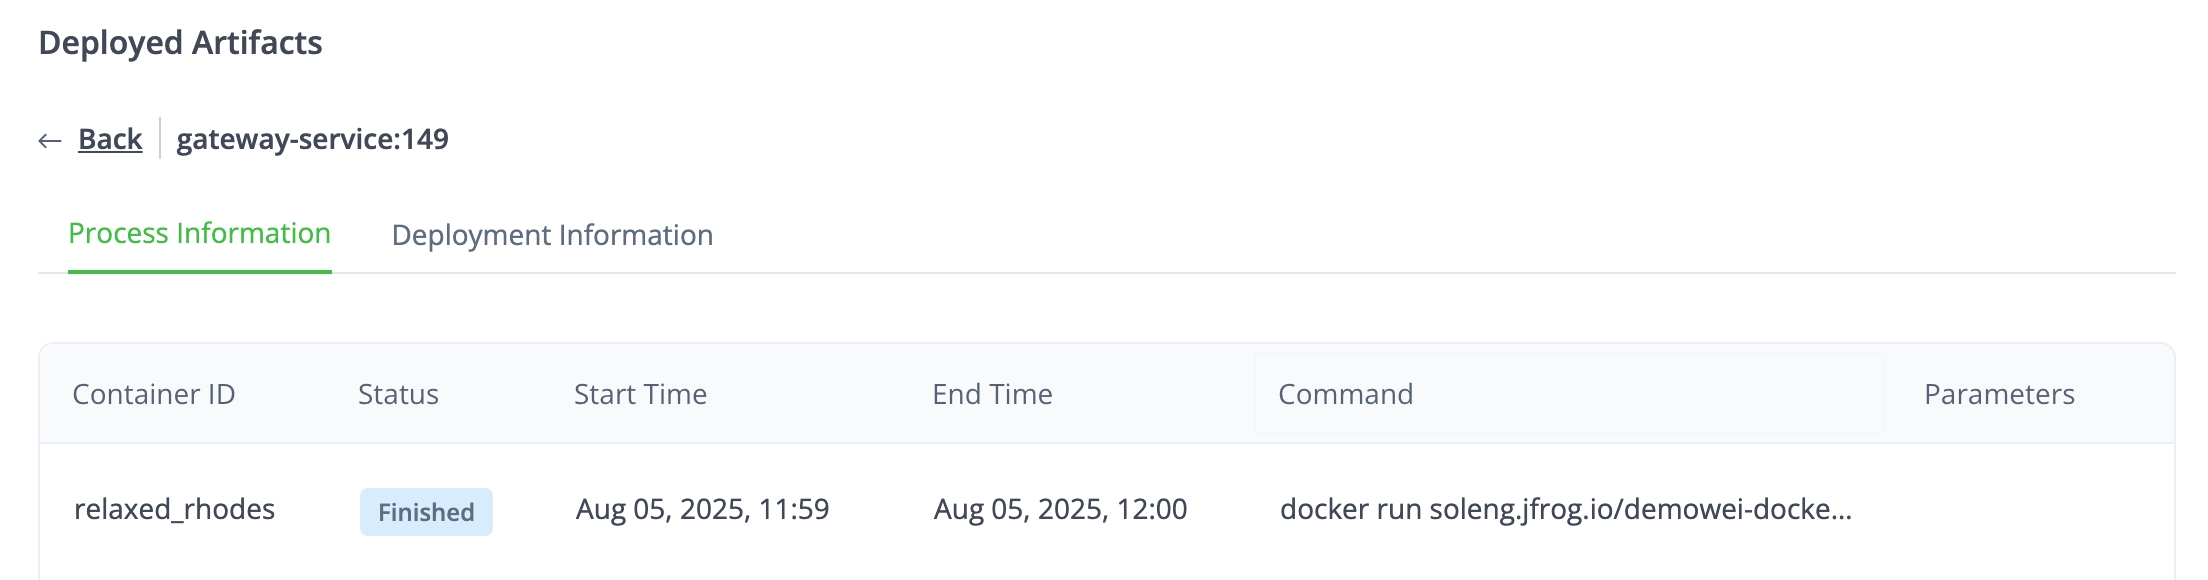Click the end time Aug 05, 2025, 12:00

point(1060,509)
